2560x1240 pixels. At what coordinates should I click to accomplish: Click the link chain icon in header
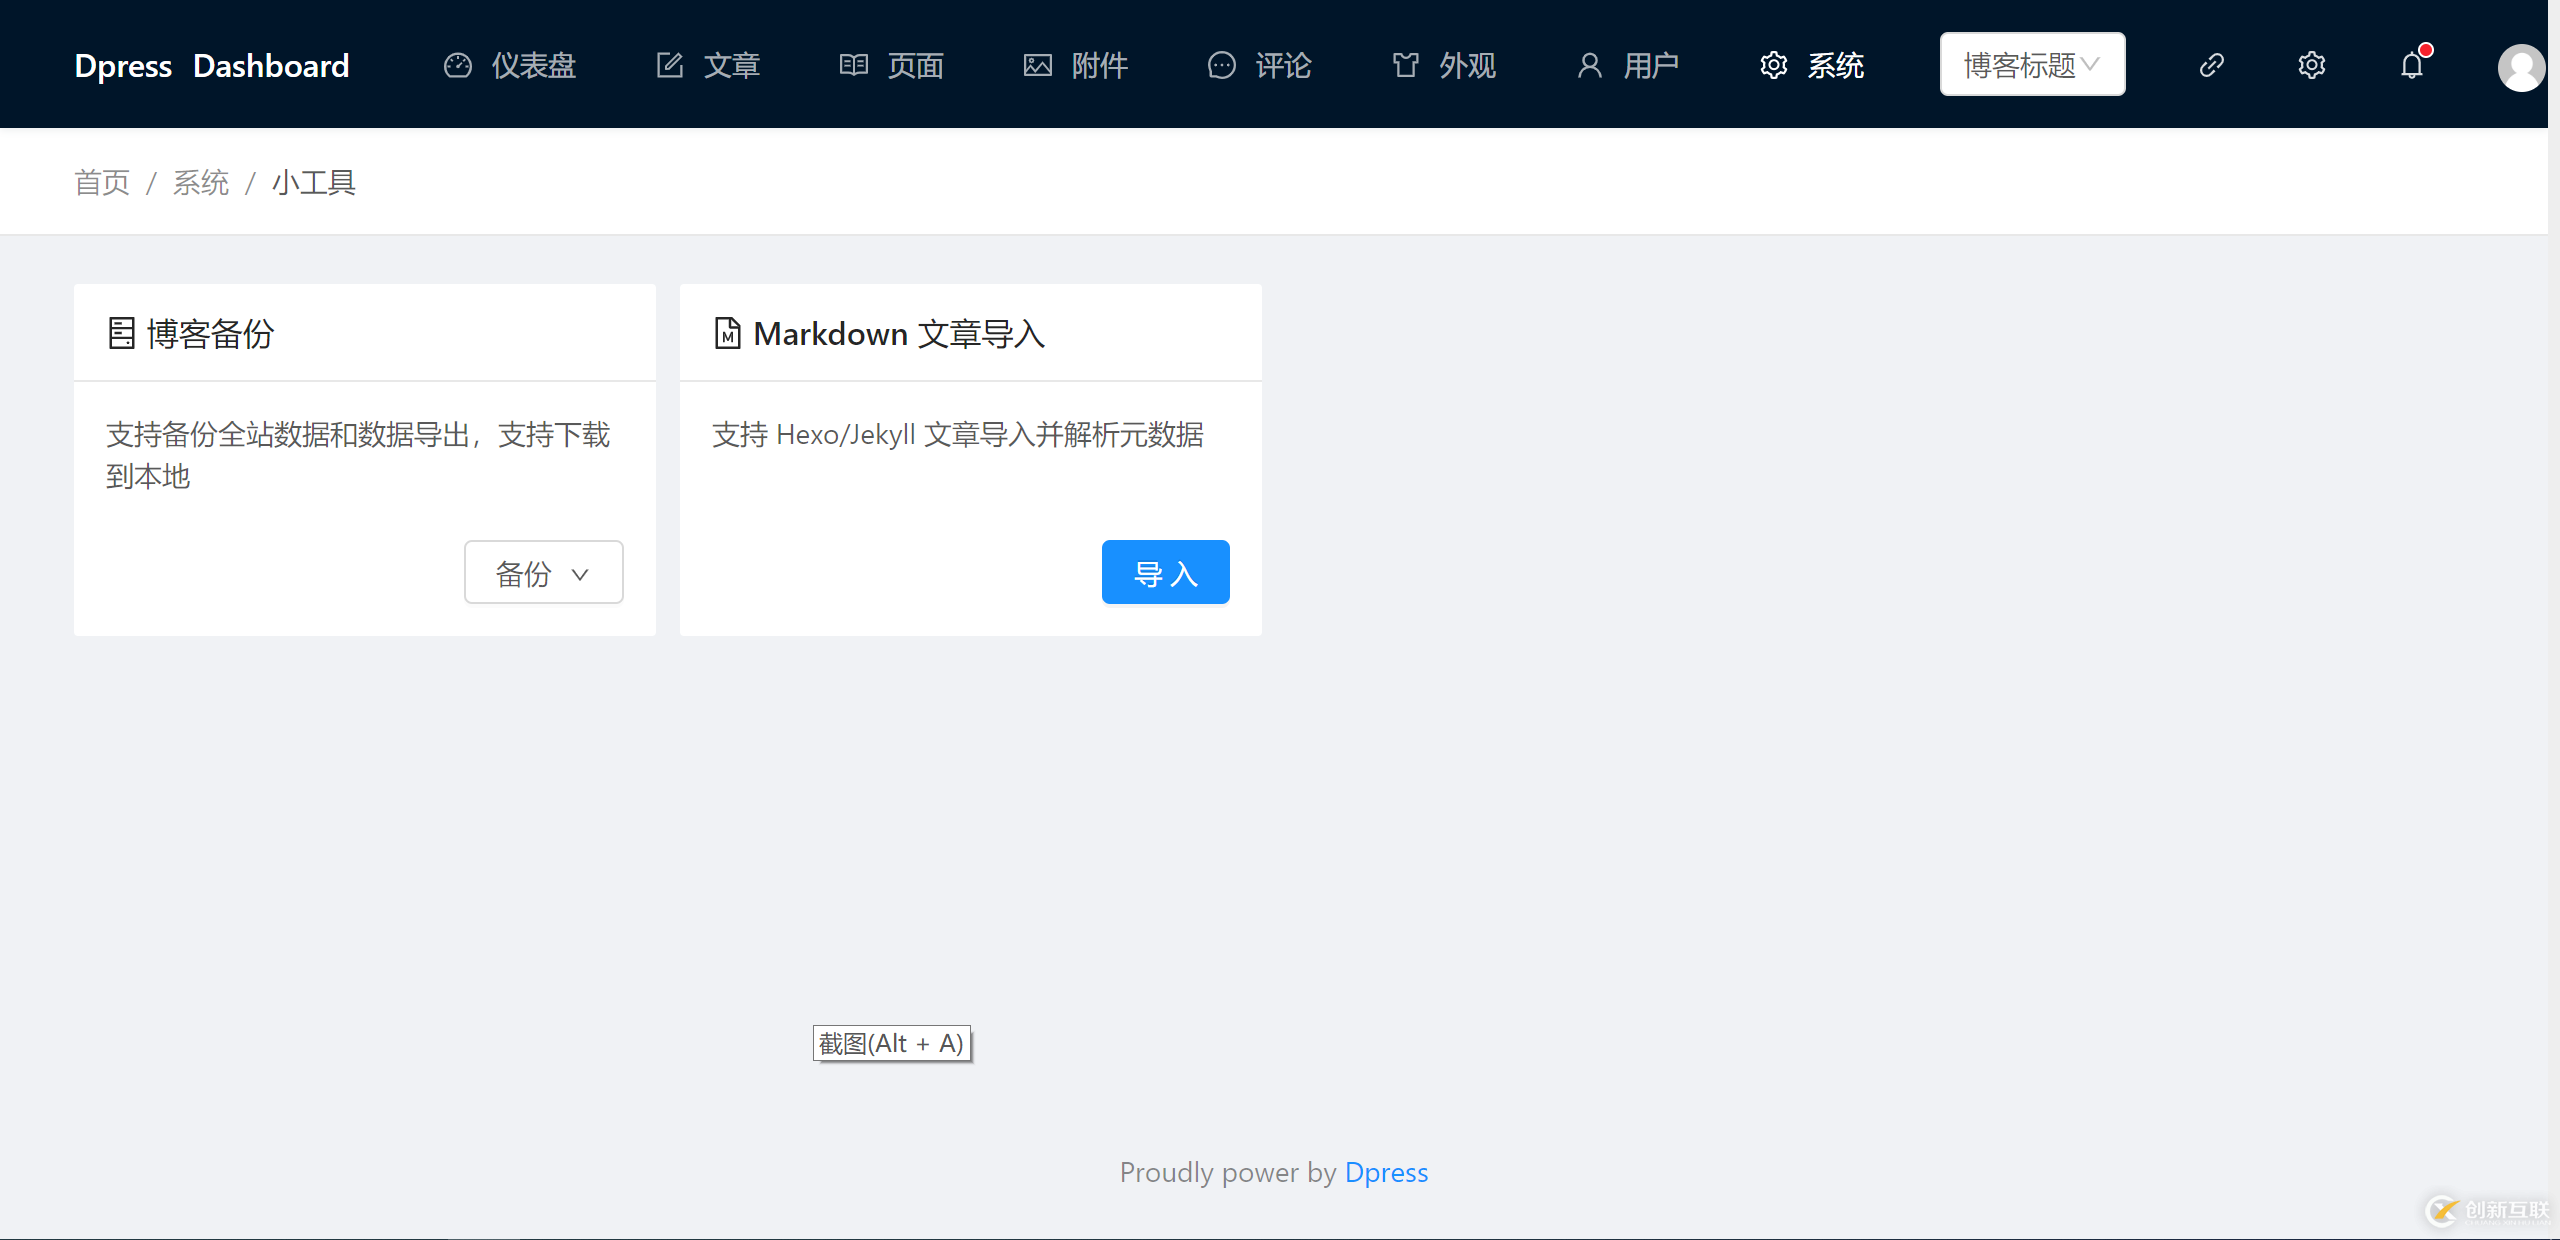(x=2212, y=65)
